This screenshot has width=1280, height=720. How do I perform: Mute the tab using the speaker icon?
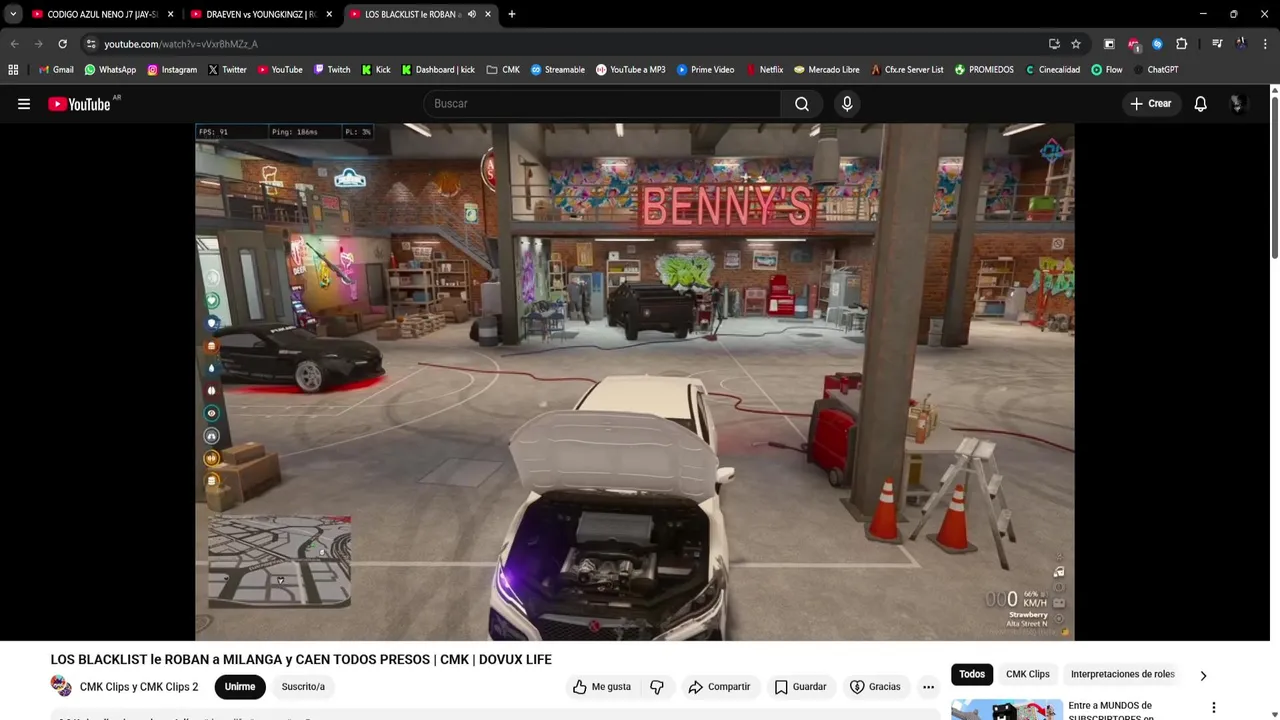[471, 14]
